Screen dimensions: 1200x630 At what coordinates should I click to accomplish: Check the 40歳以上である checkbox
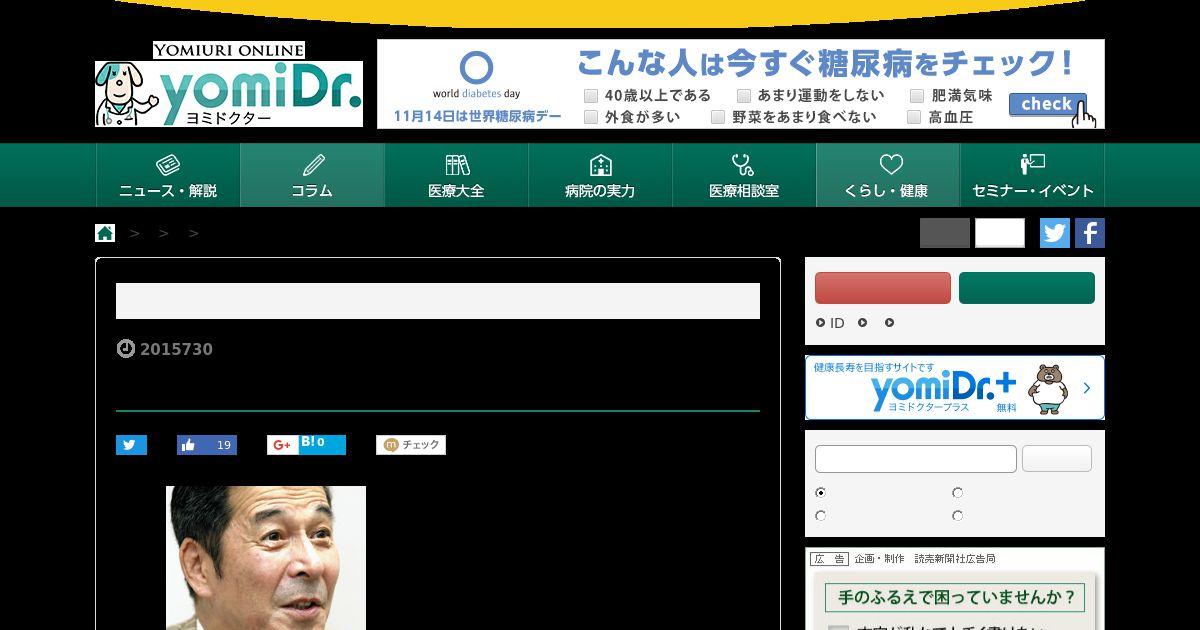(x=591, y=96)
